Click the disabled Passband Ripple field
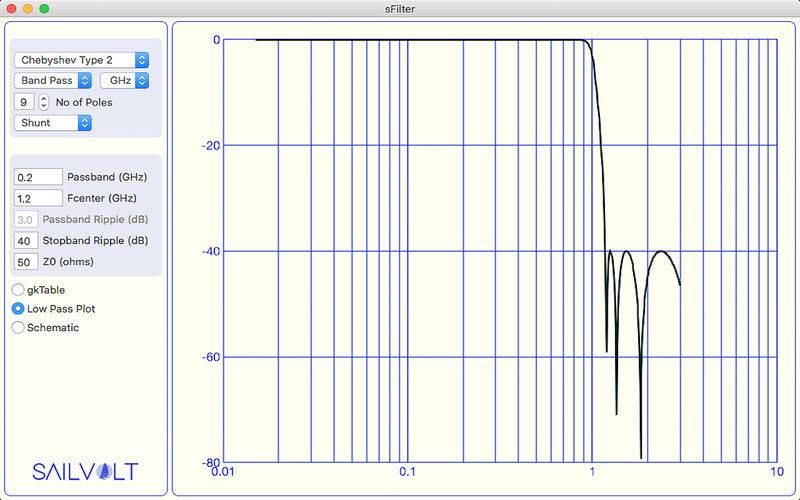The image size is (800, 500). click(x=26, y=219)
